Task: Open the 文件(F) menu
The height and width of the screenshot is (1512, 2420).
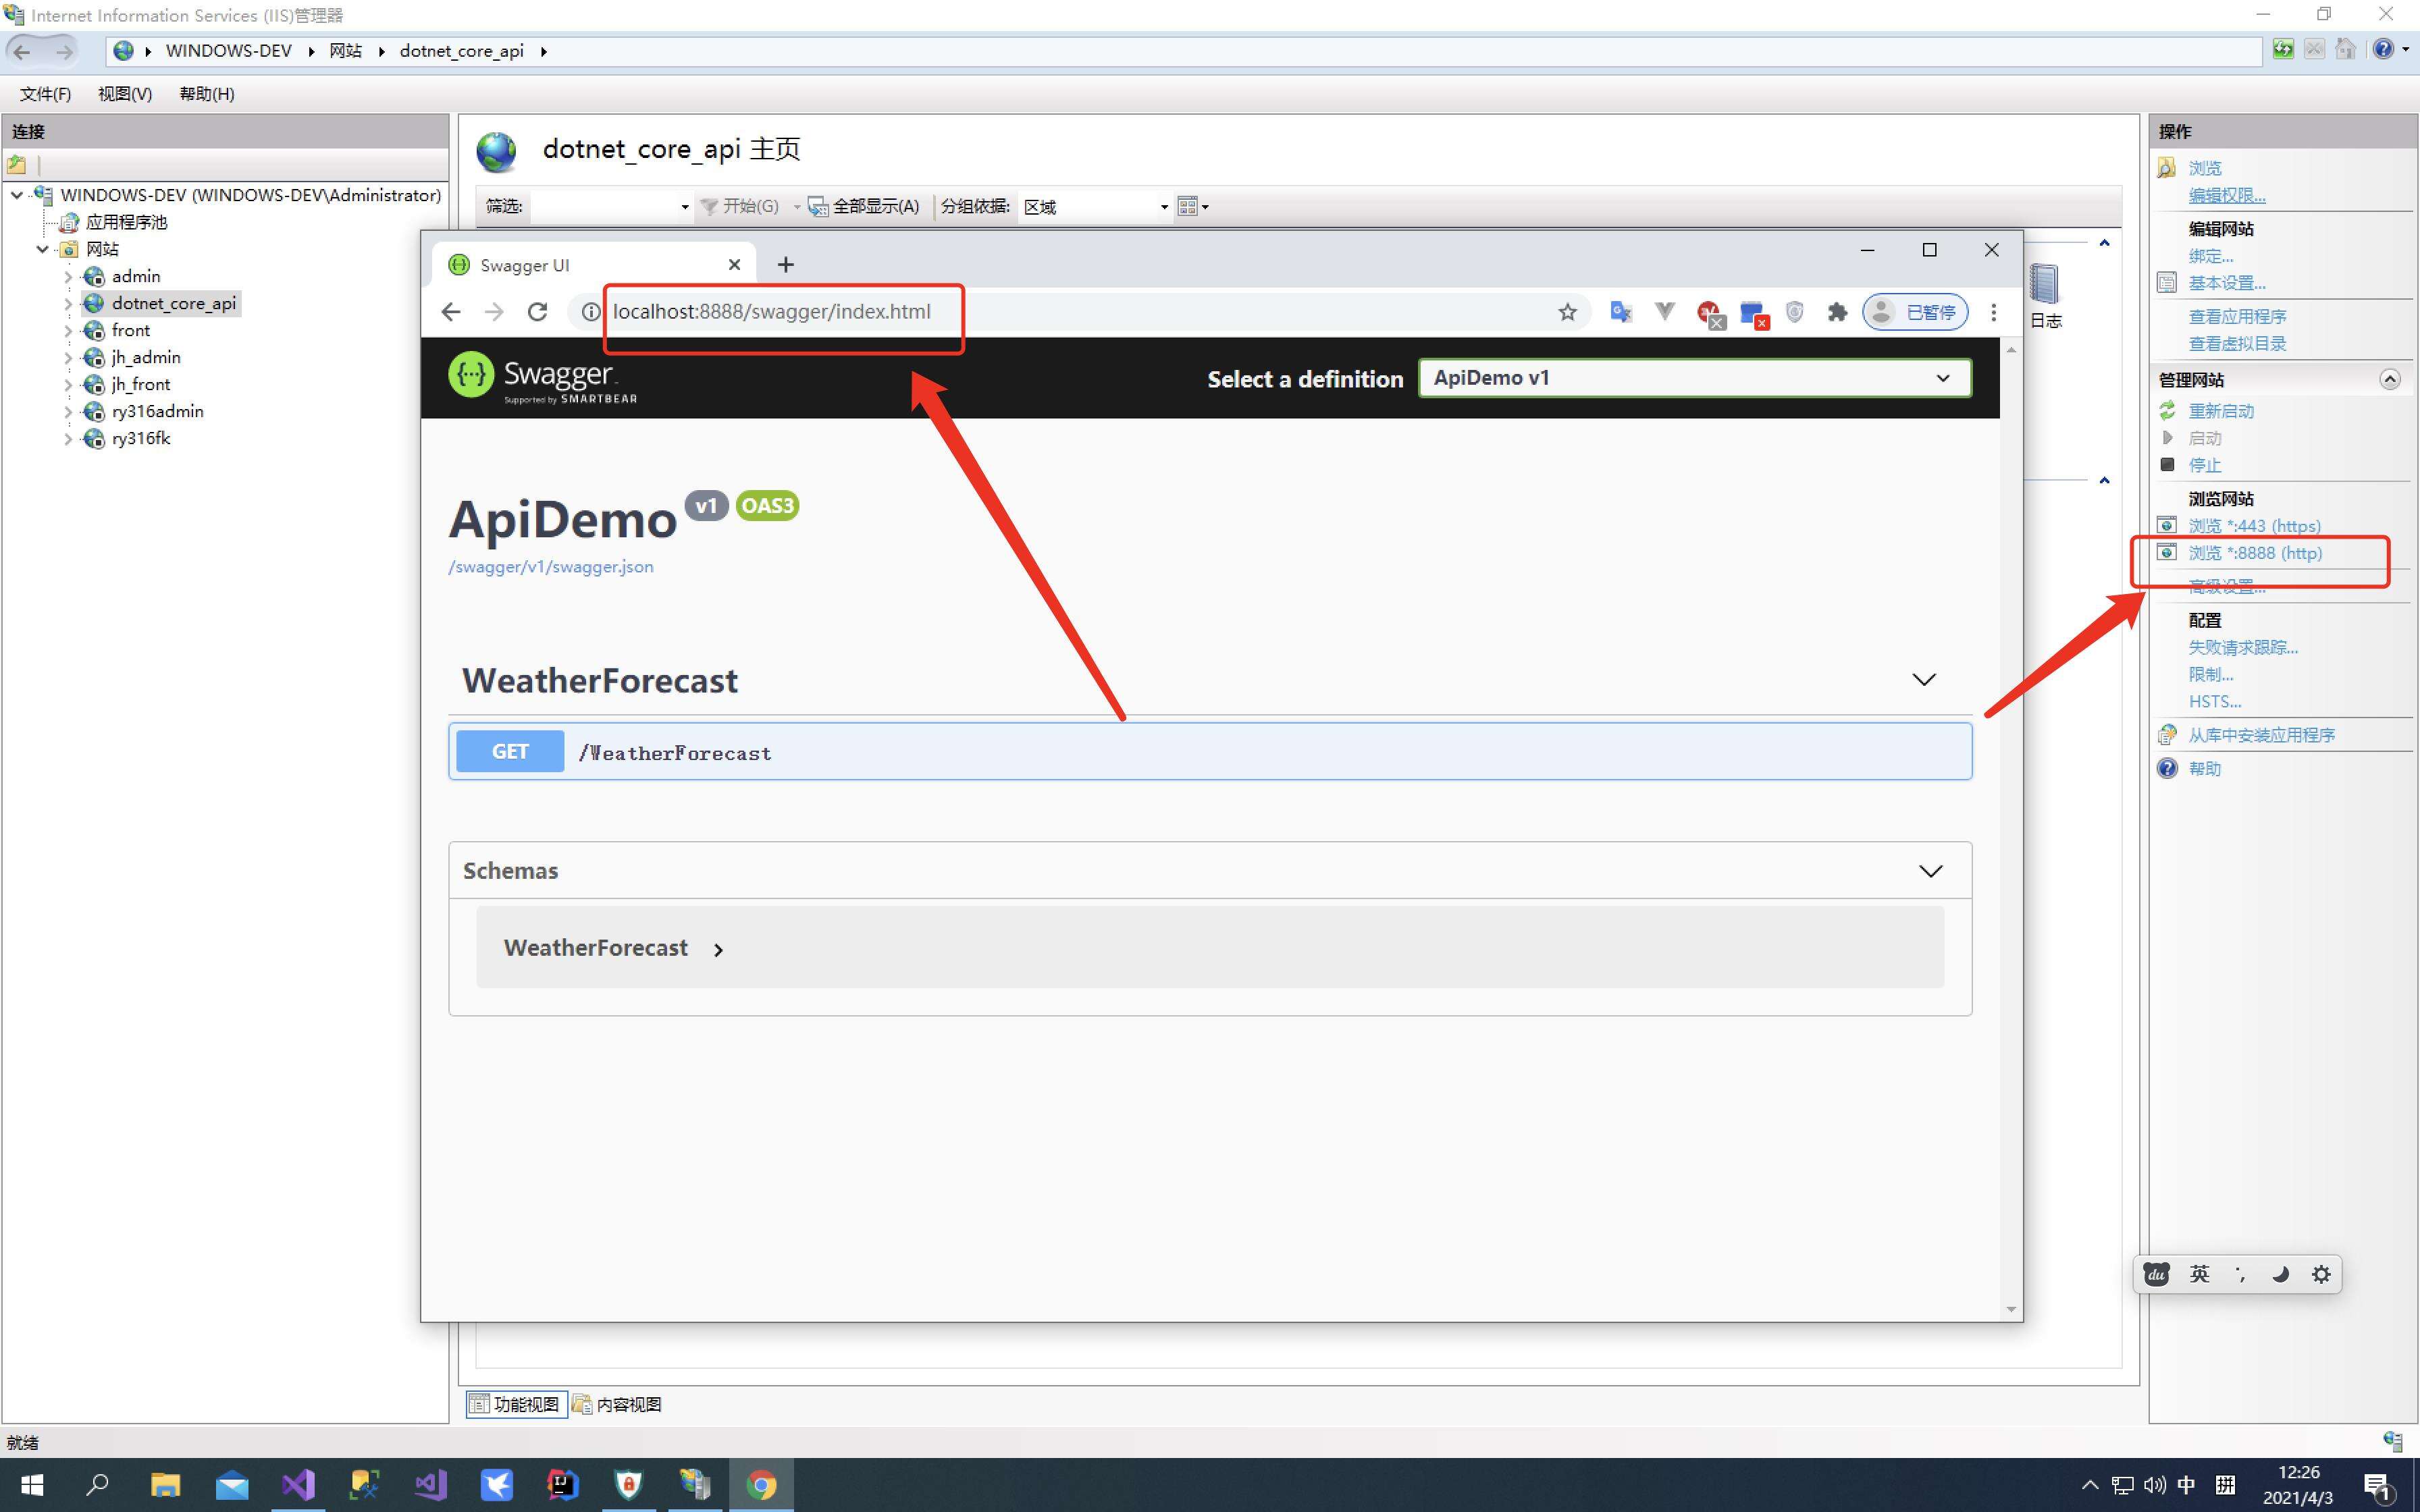Action: (45, 94)
